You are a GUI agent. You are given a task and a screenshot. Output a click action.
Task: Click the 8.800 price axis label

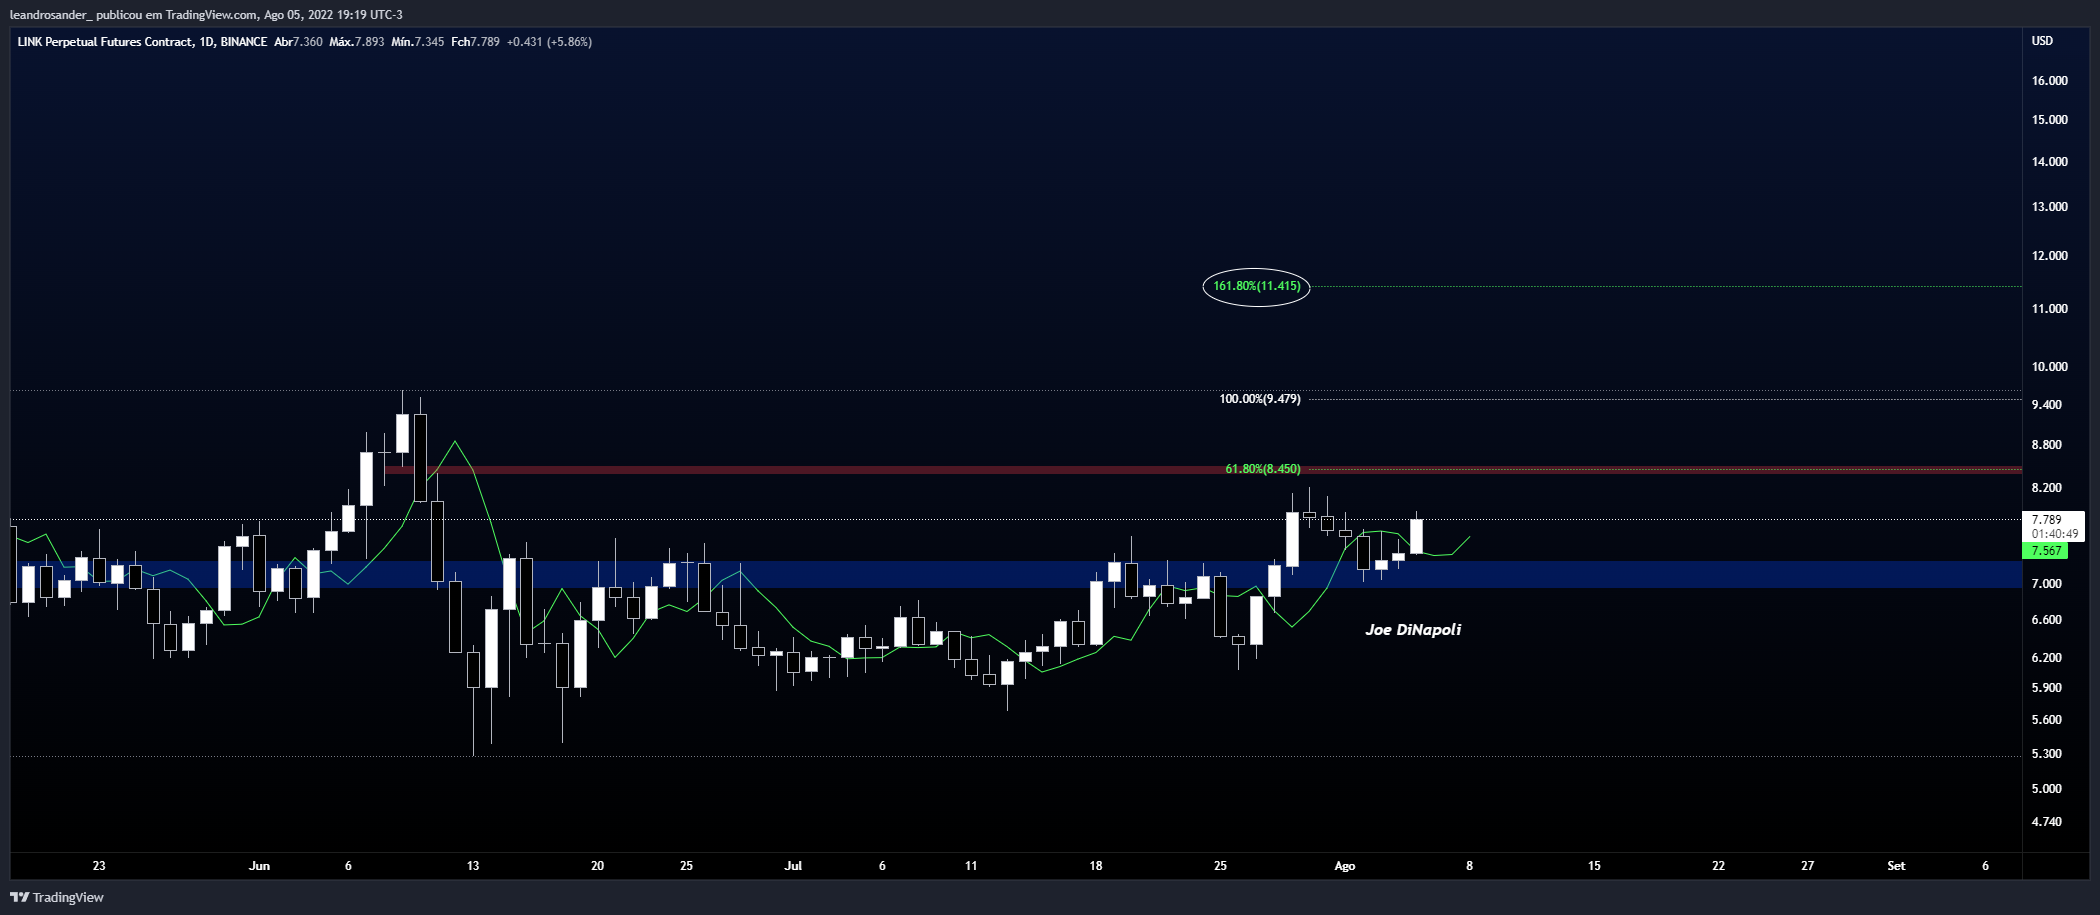pyautogui.click(x=2046, y=445)
